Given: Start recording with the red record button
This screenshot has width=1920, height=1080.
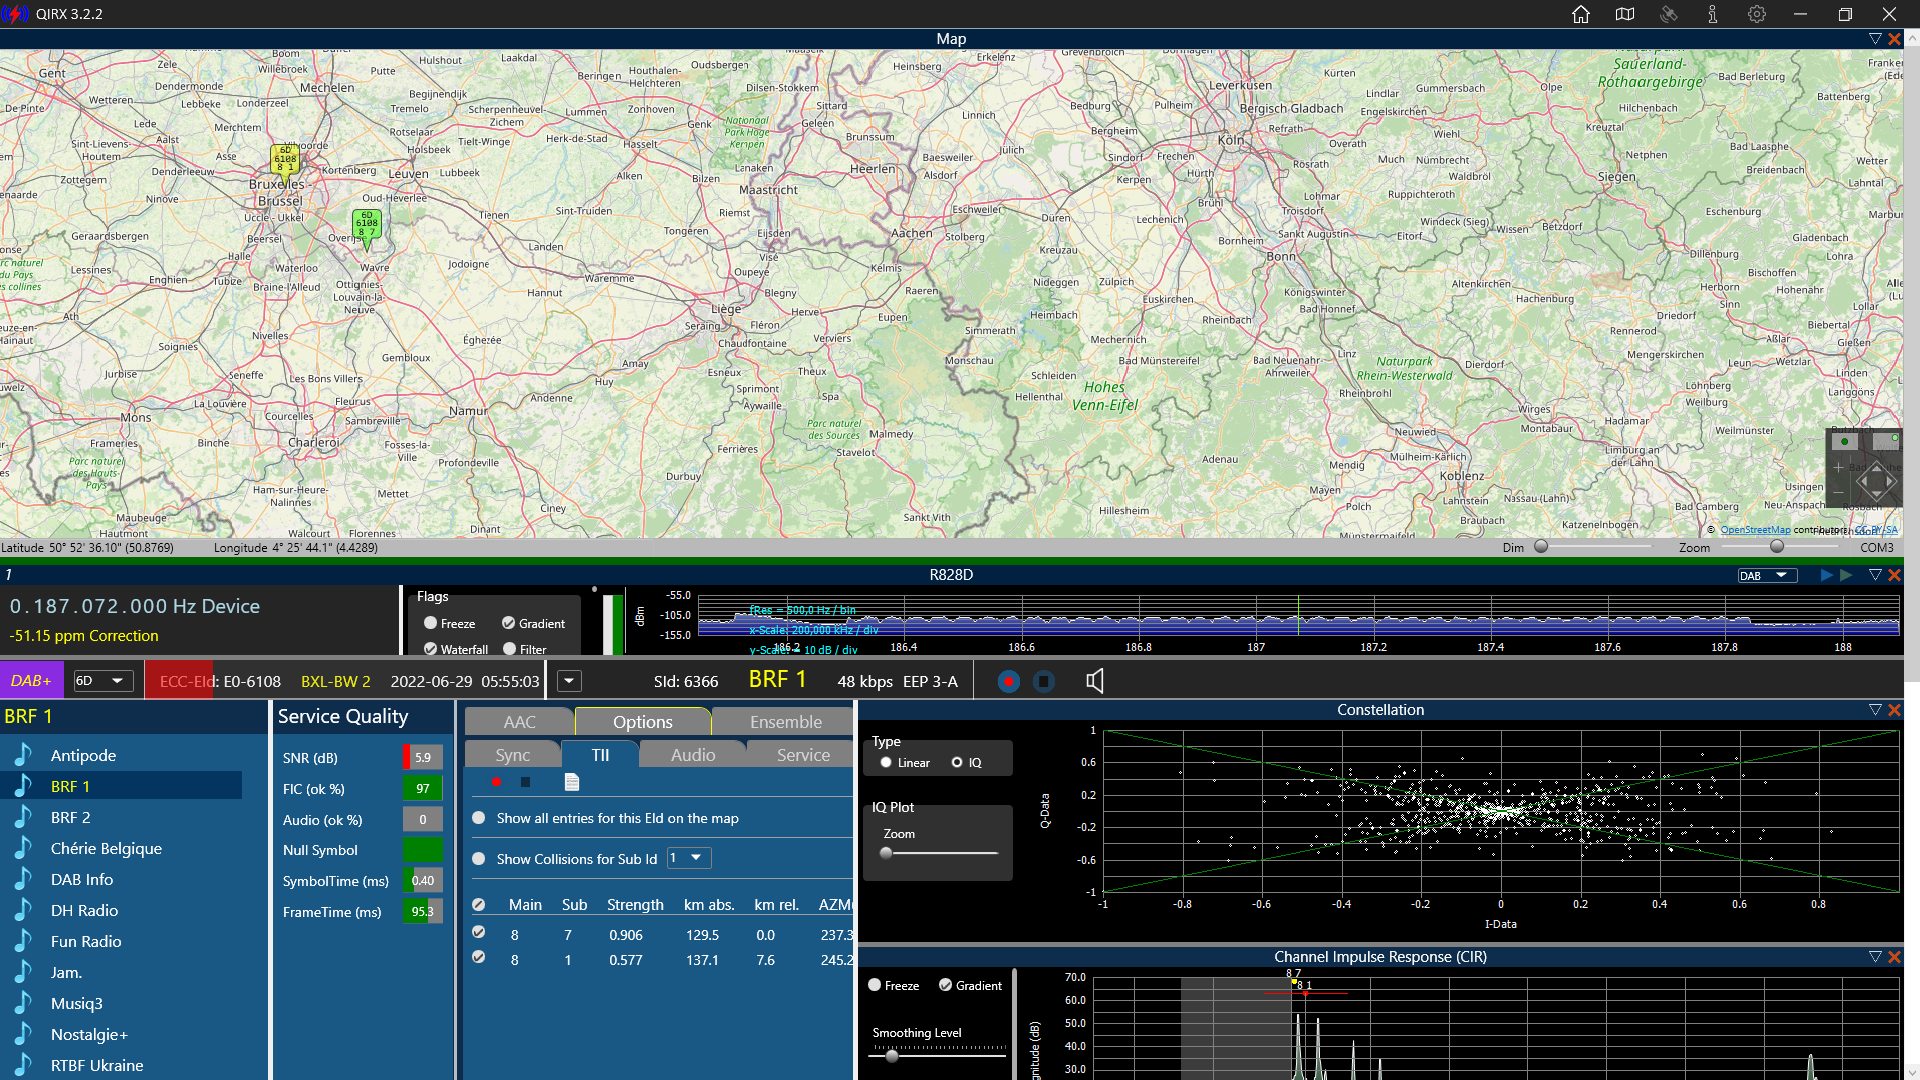Looking at the screenshot, I should (1009, 681).
